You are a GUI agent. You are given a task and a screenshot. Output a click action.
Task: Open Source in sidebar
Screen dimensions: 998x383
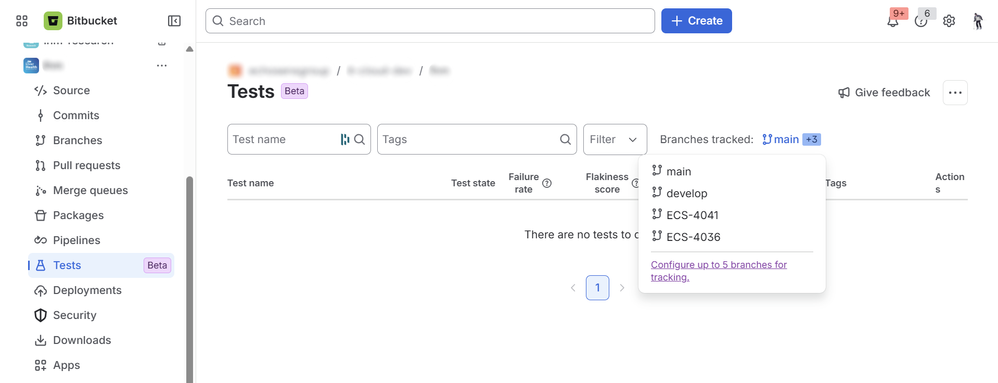101,90
